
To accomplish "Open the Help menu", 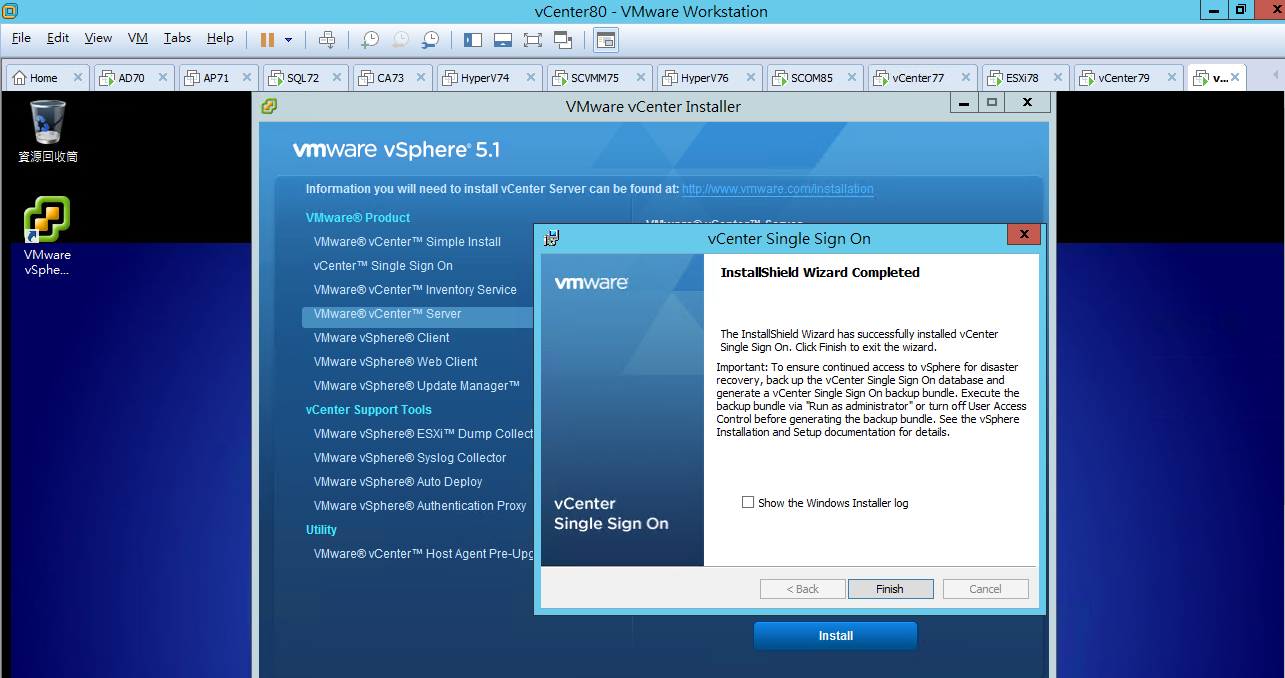I will click(x=220, y=38).
